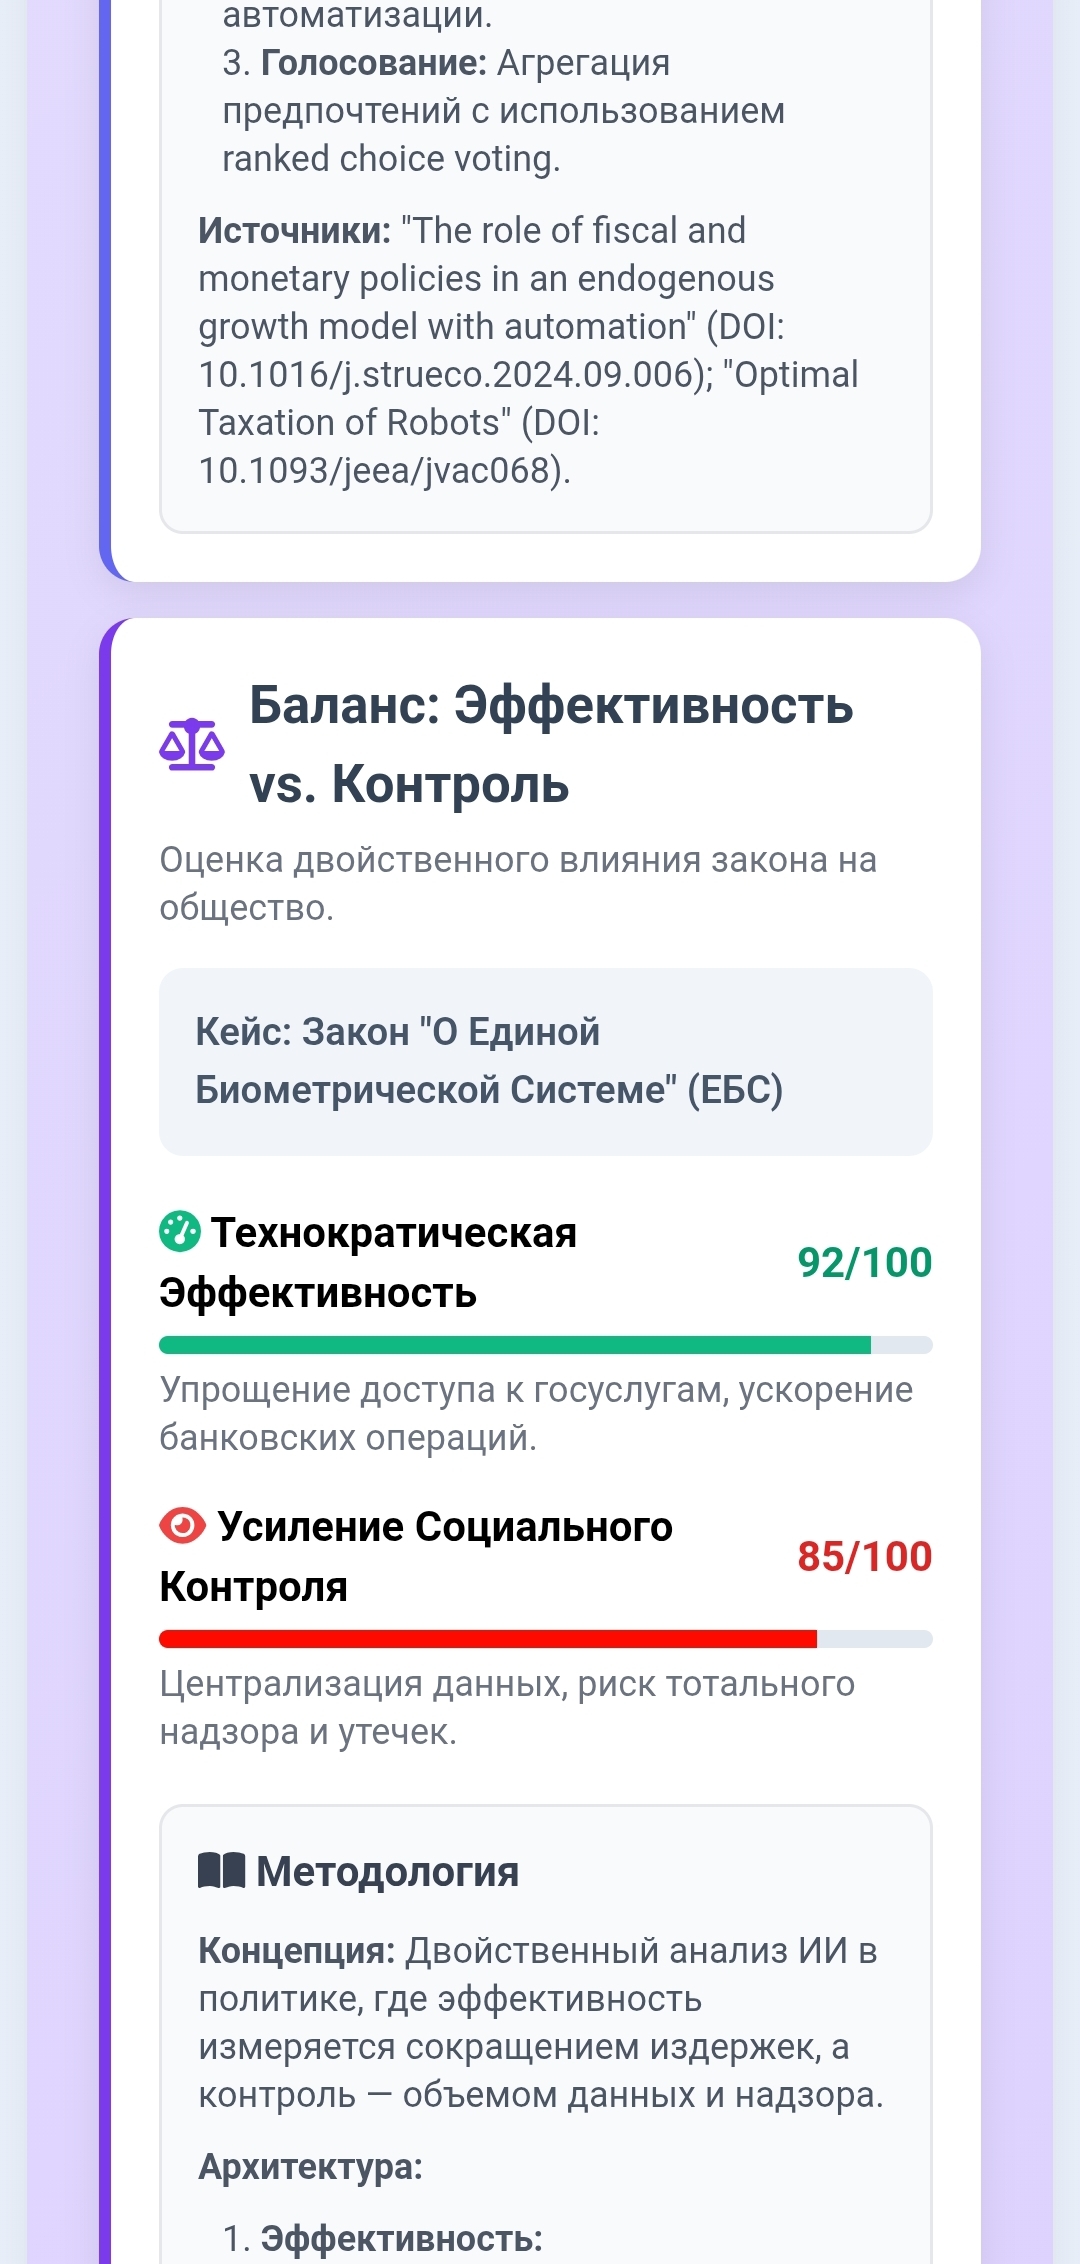Click the Источники label

[295, 231]
